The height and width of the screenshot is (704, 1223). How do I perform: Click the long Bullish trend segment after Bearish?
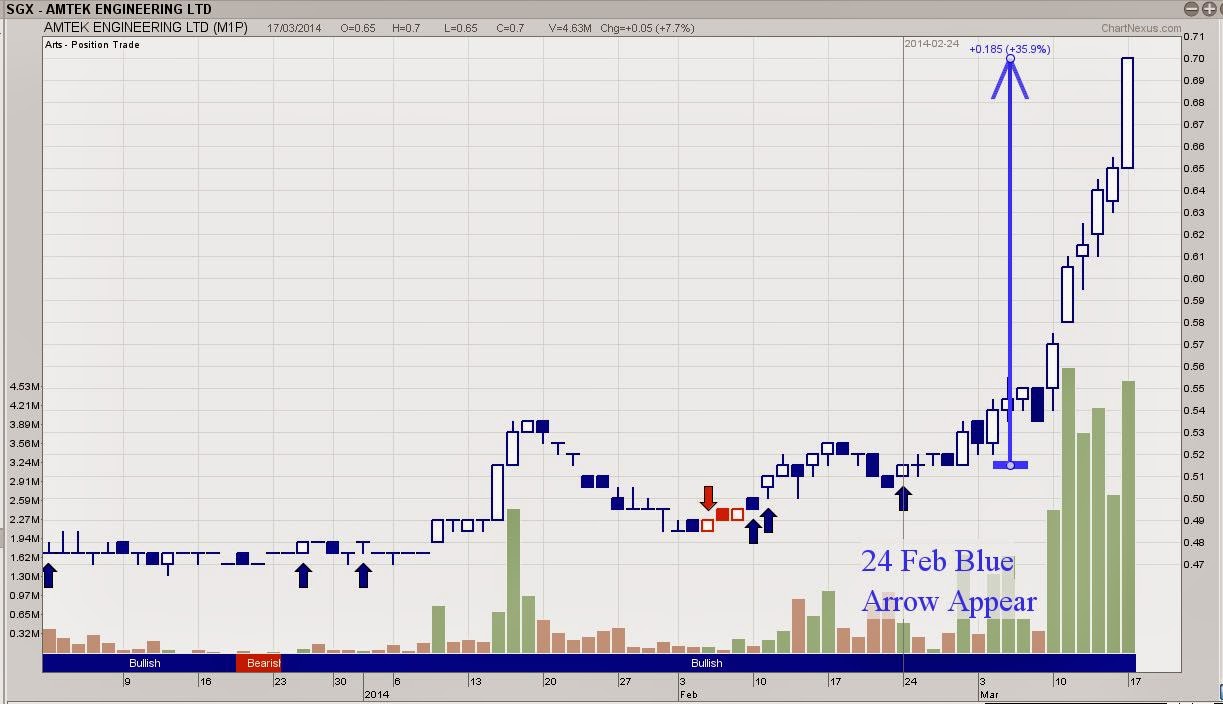point(708,663)
